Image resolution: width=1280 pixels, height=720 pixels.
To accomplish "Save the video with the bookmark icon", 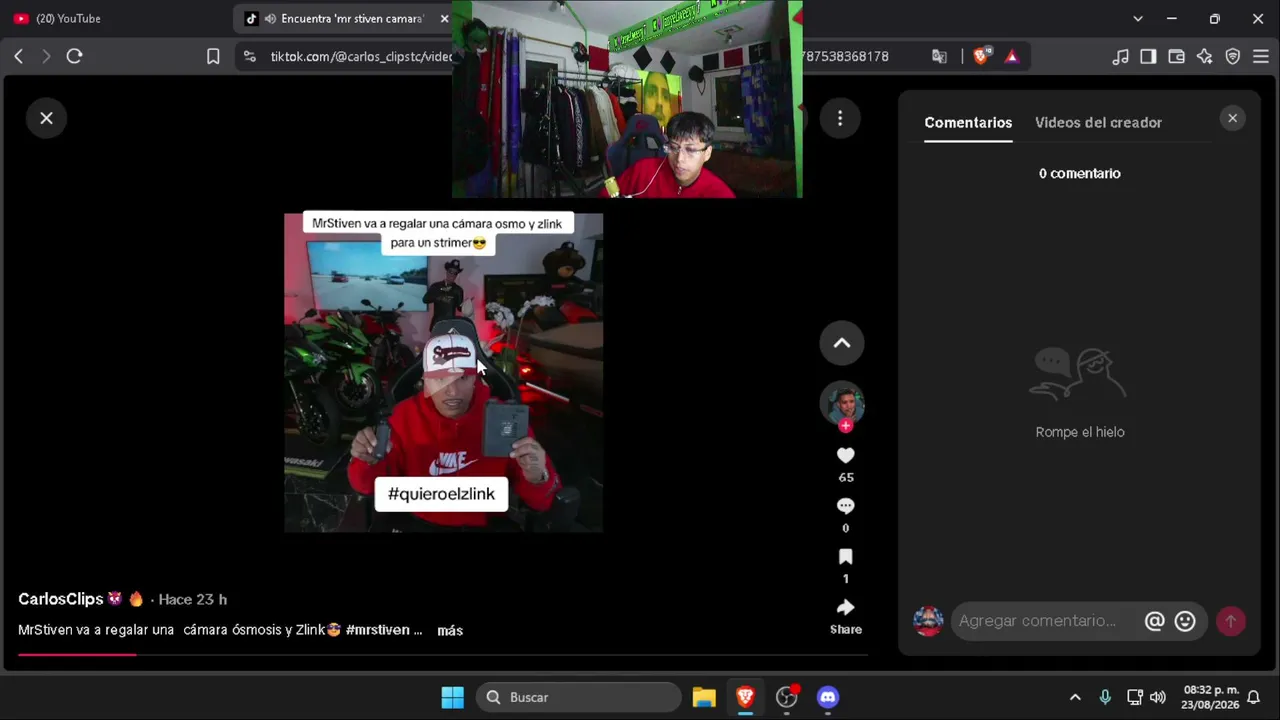I will [x=846, y=557].
